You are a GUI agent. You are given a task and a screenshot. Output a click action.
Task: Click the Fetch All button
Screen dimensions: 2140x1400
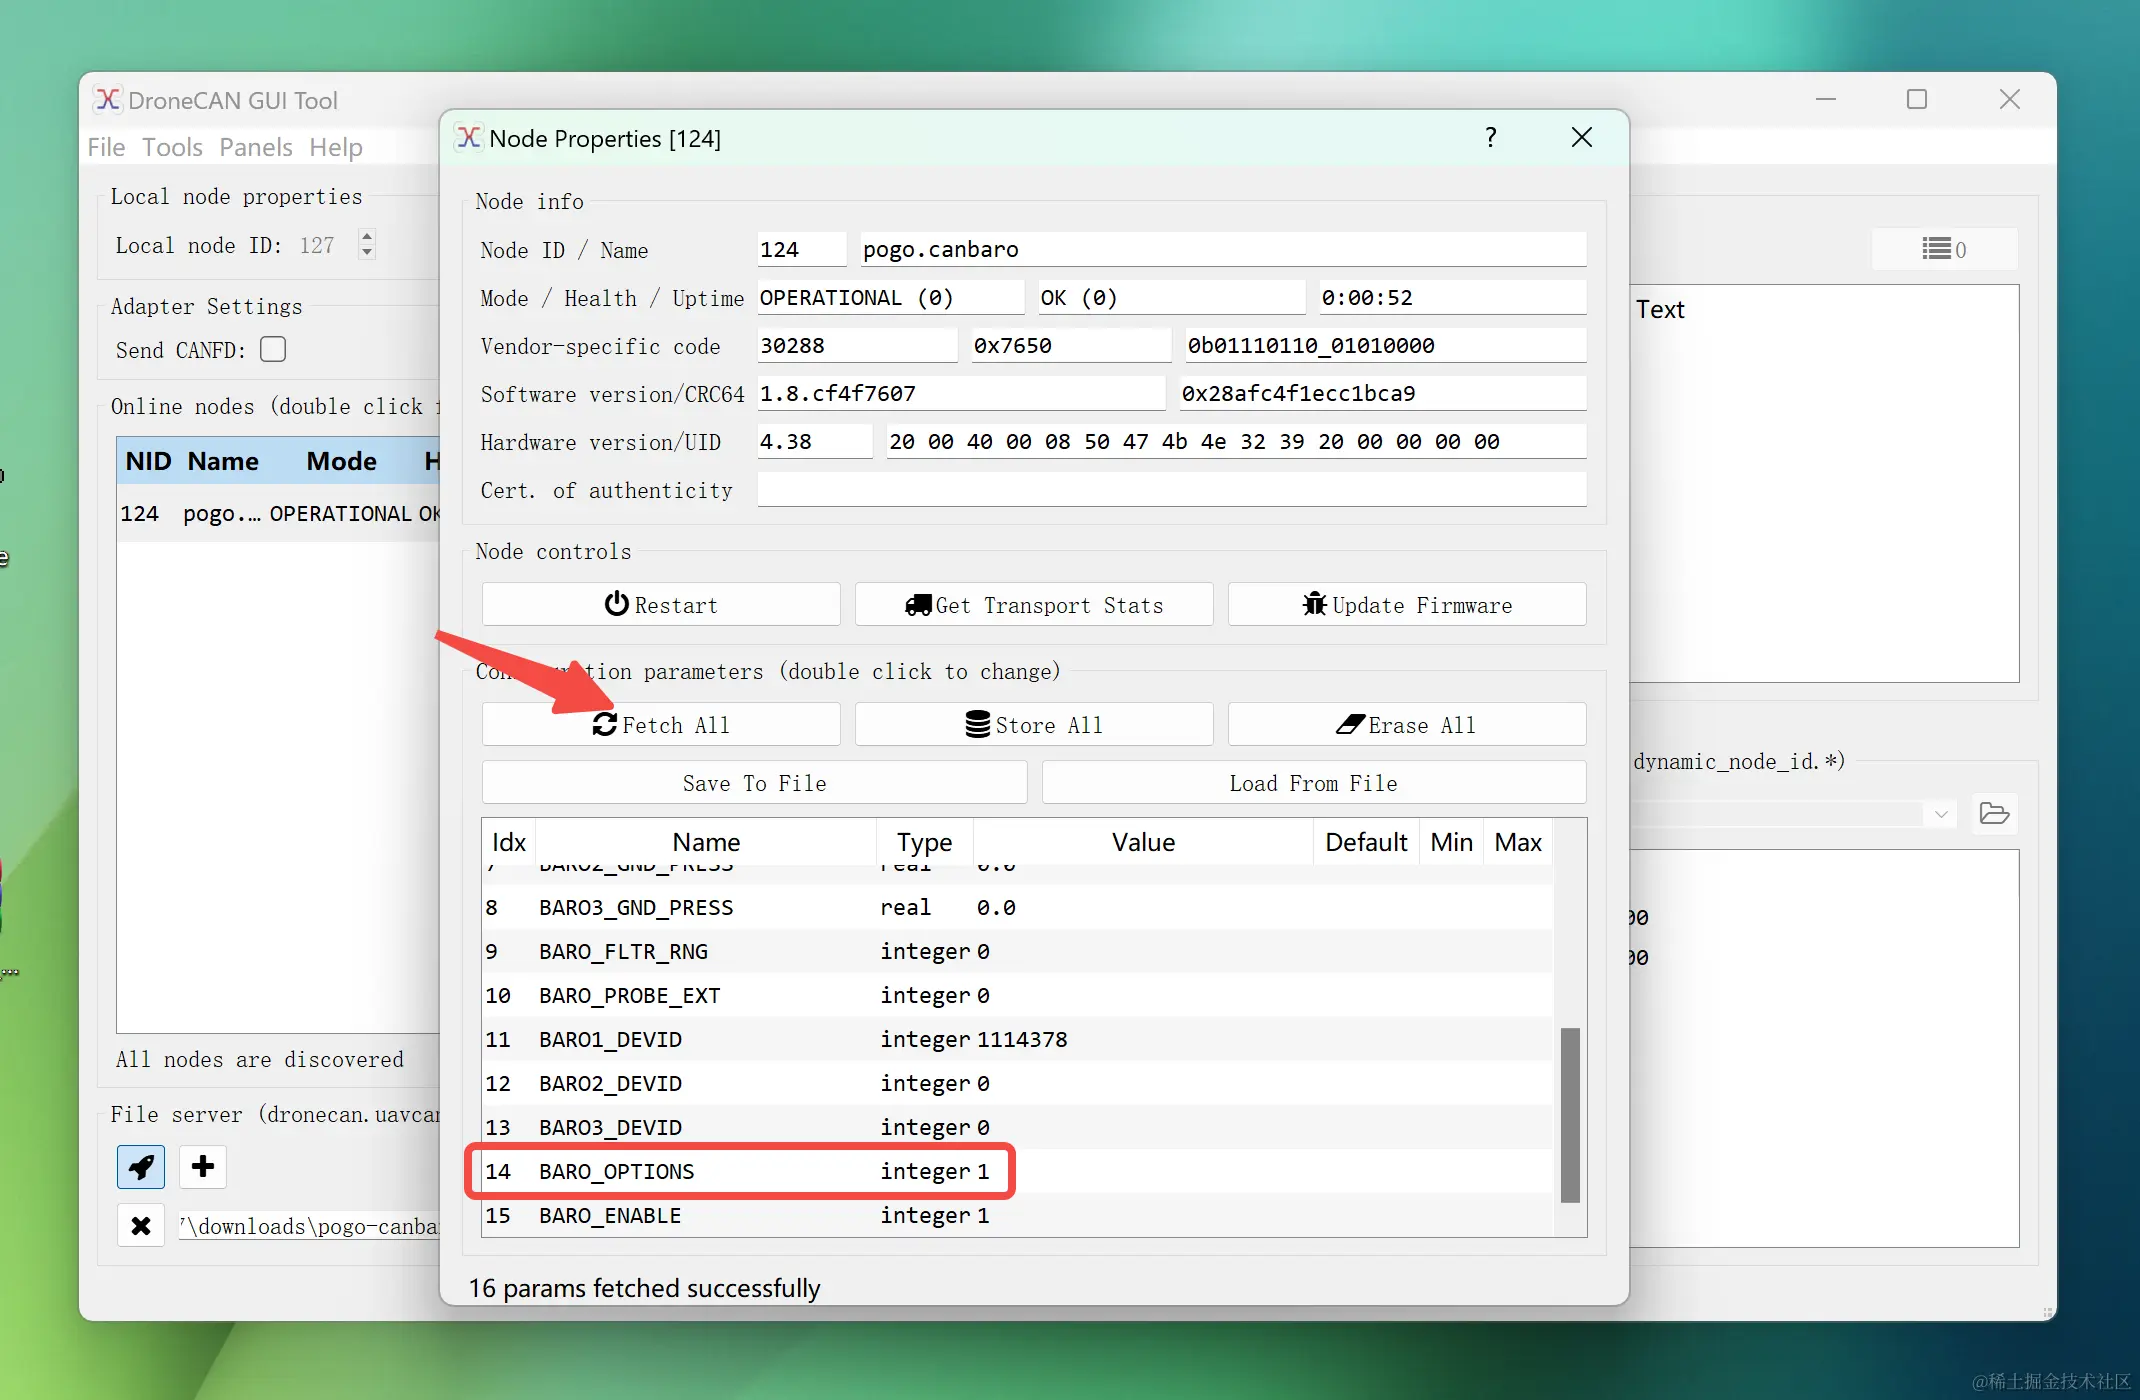661,725
